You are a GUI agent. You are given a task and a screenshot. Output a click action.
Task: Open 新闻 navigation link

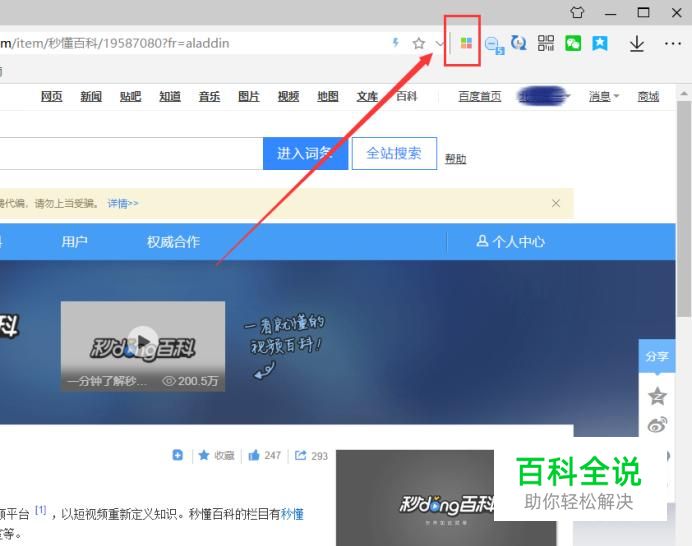tap(91, 96)
